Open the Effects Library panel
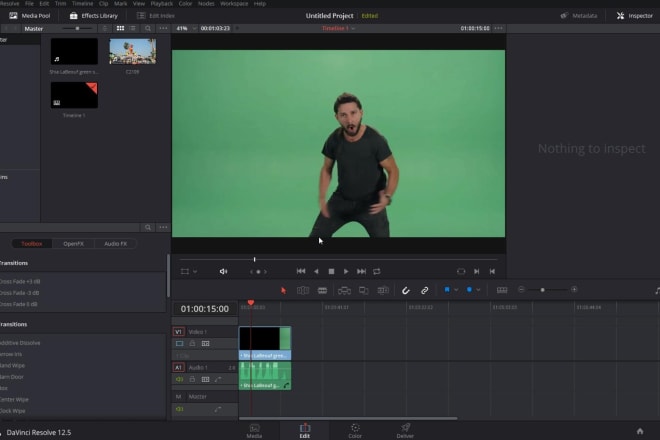Viewport: 660px width, 440px height. pos(93,16)
